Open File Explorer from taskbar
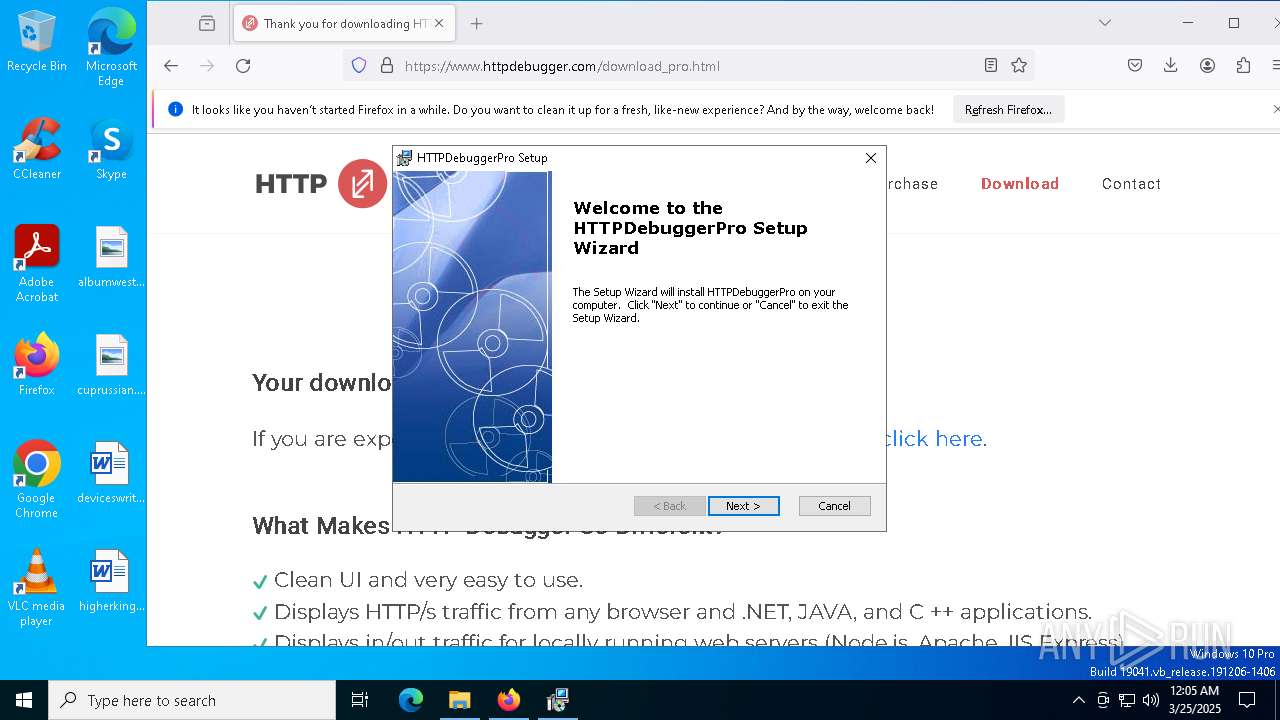 coord(459,700)
